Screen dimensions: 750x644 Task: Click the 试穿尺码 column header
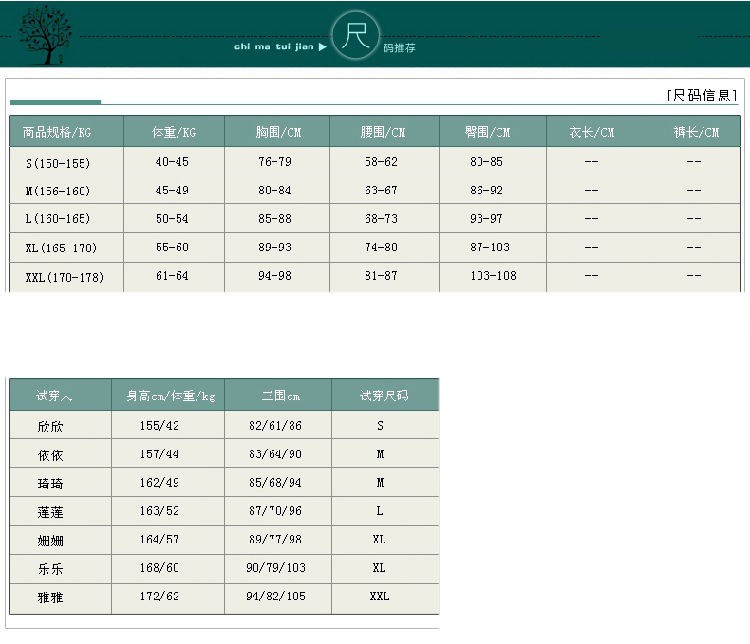[384, 396]
